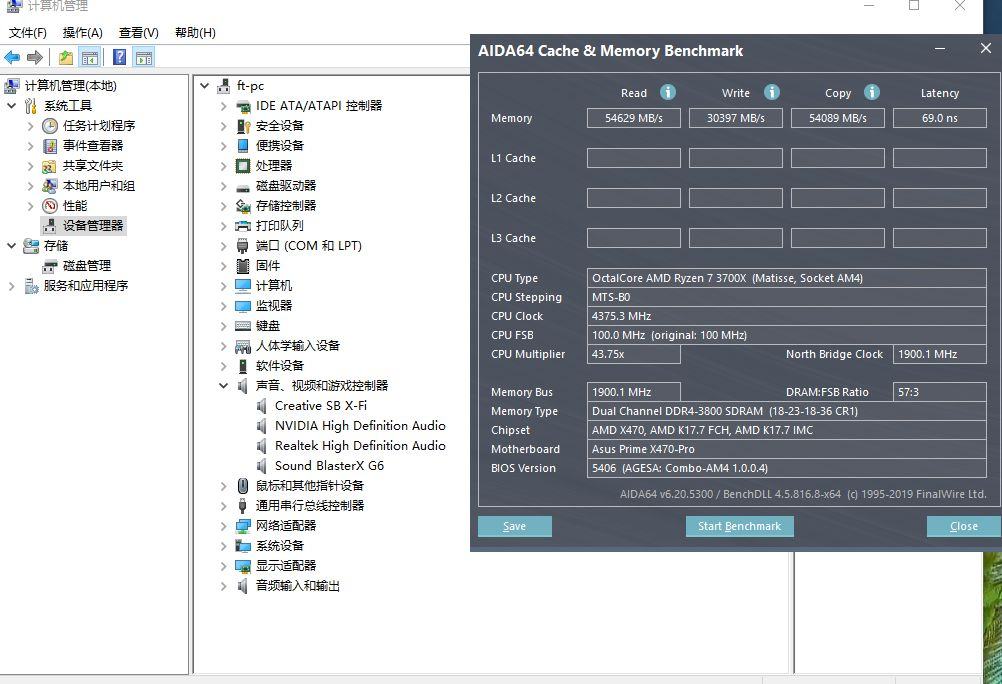
Task: Select Realtek High Definition Audio device
Action: tap(360, 446)
